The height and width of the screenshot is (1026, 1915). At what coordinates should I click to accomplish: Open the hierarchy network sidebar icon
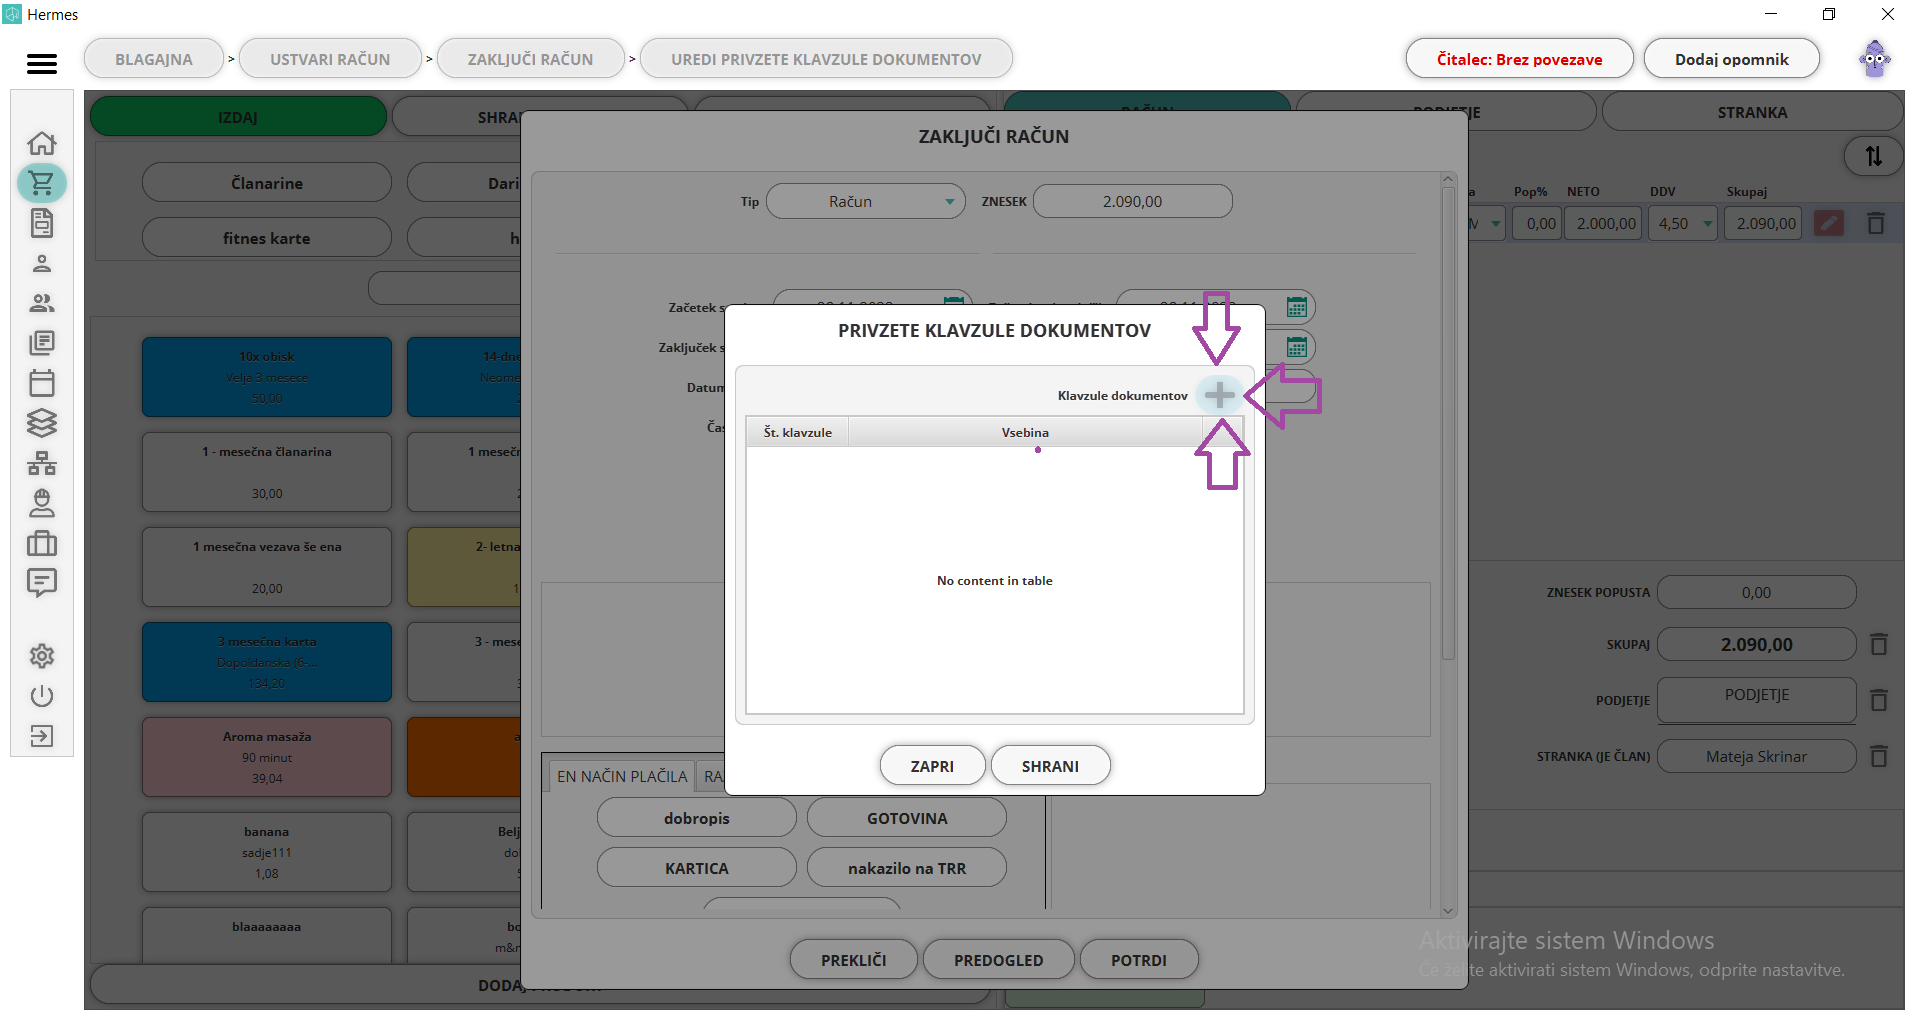click(x=42, y=463)
